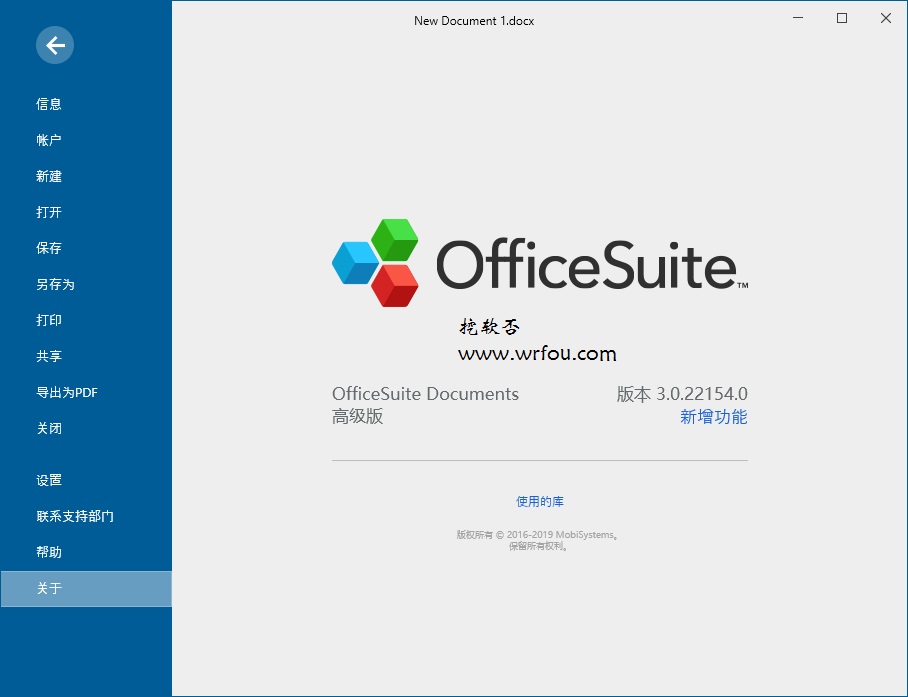Screen dimensions: 908x697
Task: Open 设置 from the sidebar
Action: pyautogui.click(x=49, y=480)
